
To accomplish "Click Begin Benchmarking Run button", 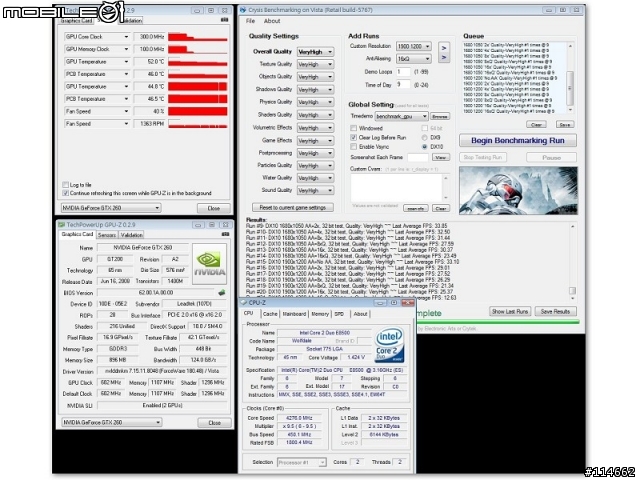I will pos(518,140).
